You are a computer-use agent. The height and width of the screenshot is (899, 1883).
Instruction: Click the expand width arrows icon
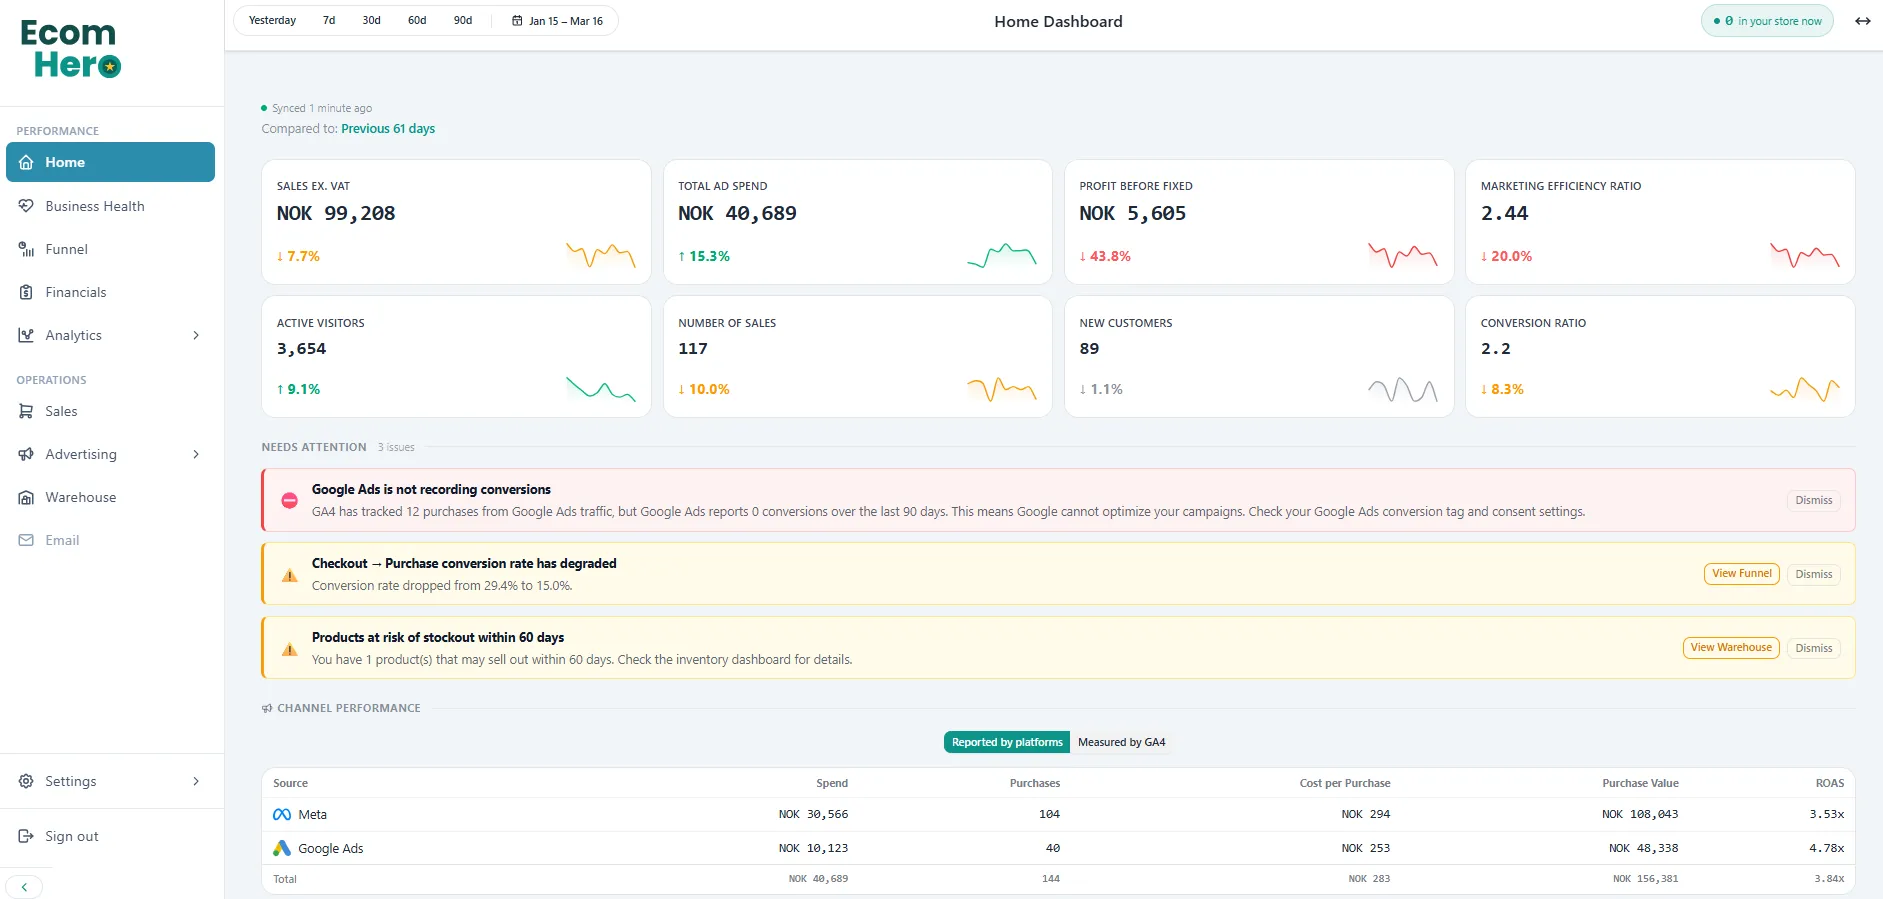[x=1862, y=21]
